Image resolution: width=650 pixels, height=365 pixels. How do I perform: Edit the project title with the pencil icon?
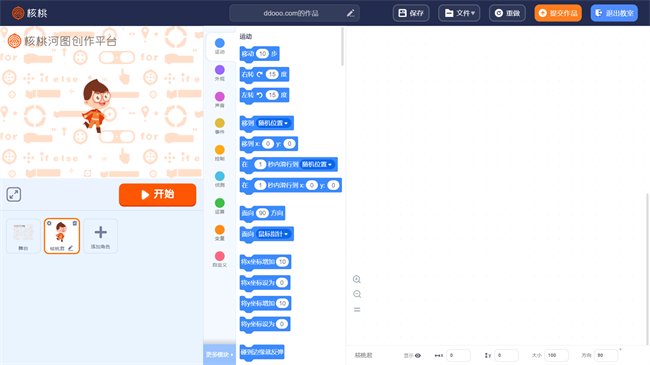click(350, 13)
